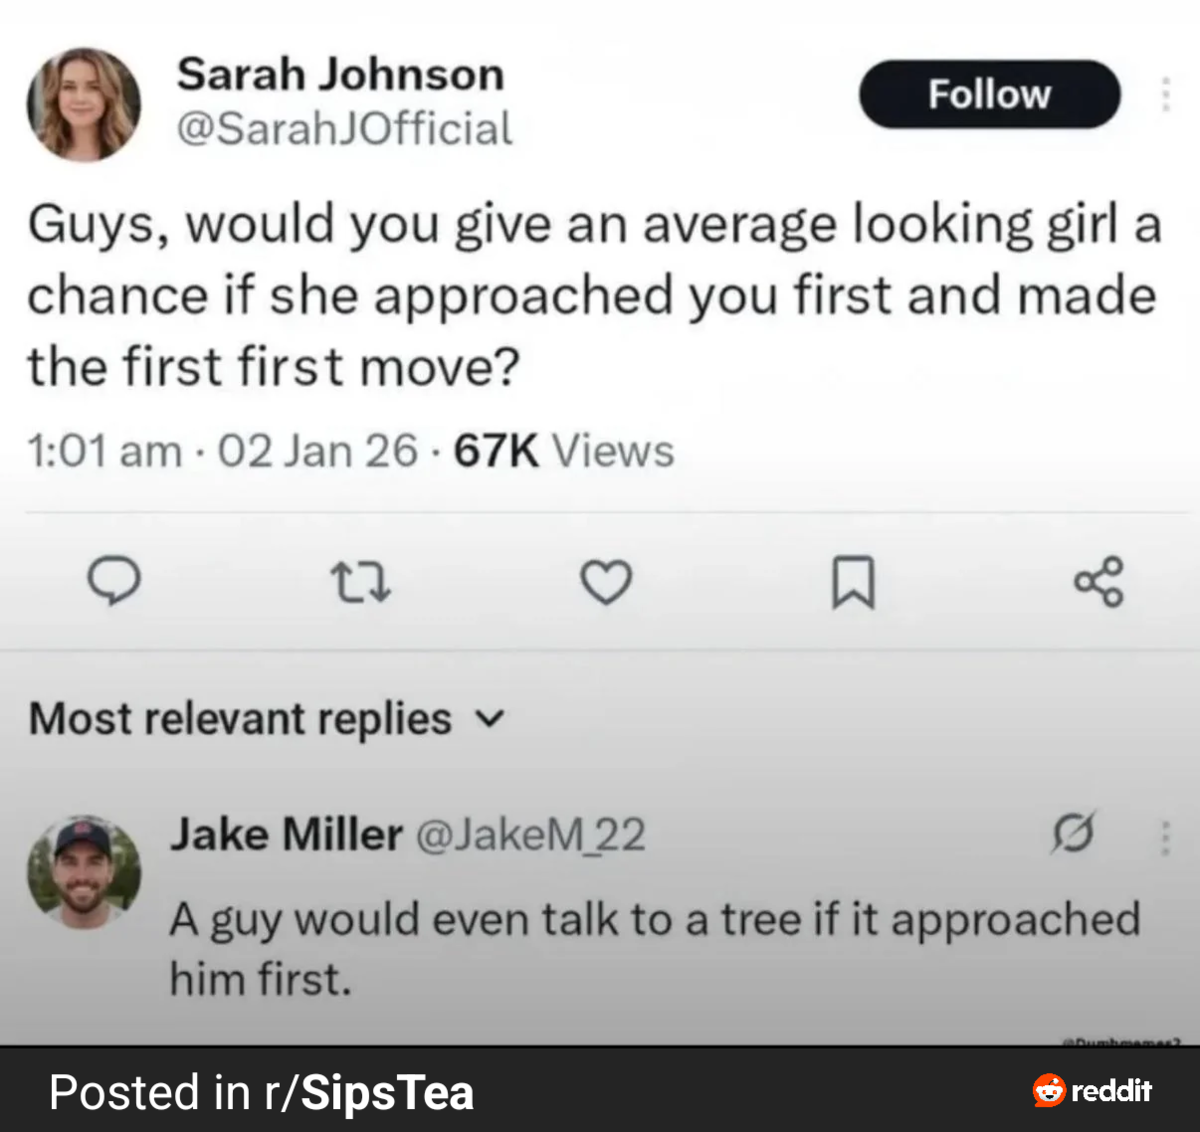Click the 1:01 am tweet timestamp

click(105, 451)
